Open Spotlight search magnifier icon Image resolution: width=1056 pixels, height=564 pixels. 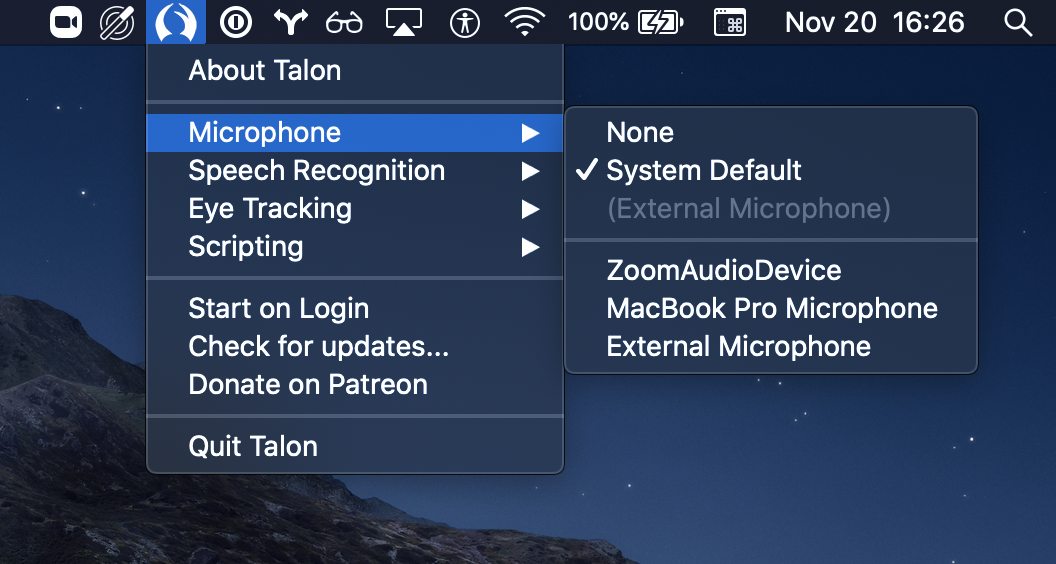point(1017,22)
